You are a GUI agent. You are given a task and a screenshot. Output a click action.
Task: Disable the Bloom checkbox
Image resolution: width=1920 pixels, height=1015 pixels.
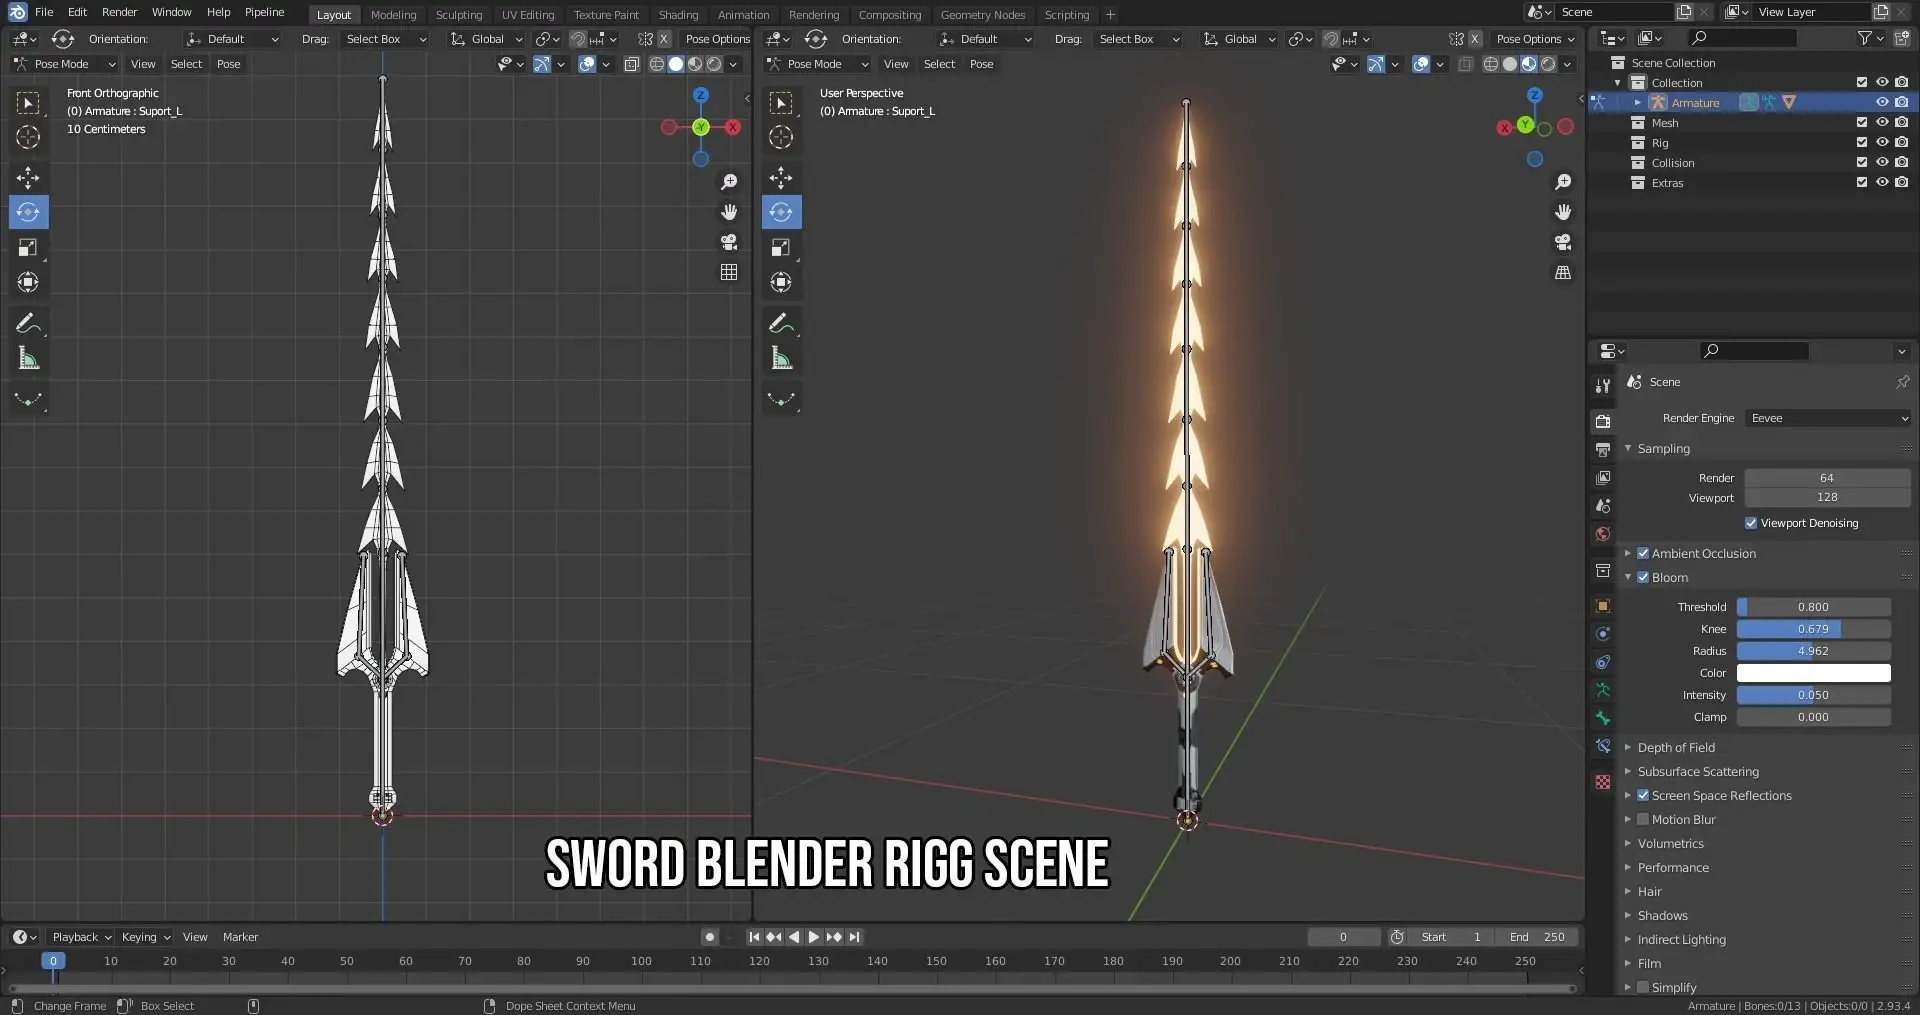[1643, 577]
